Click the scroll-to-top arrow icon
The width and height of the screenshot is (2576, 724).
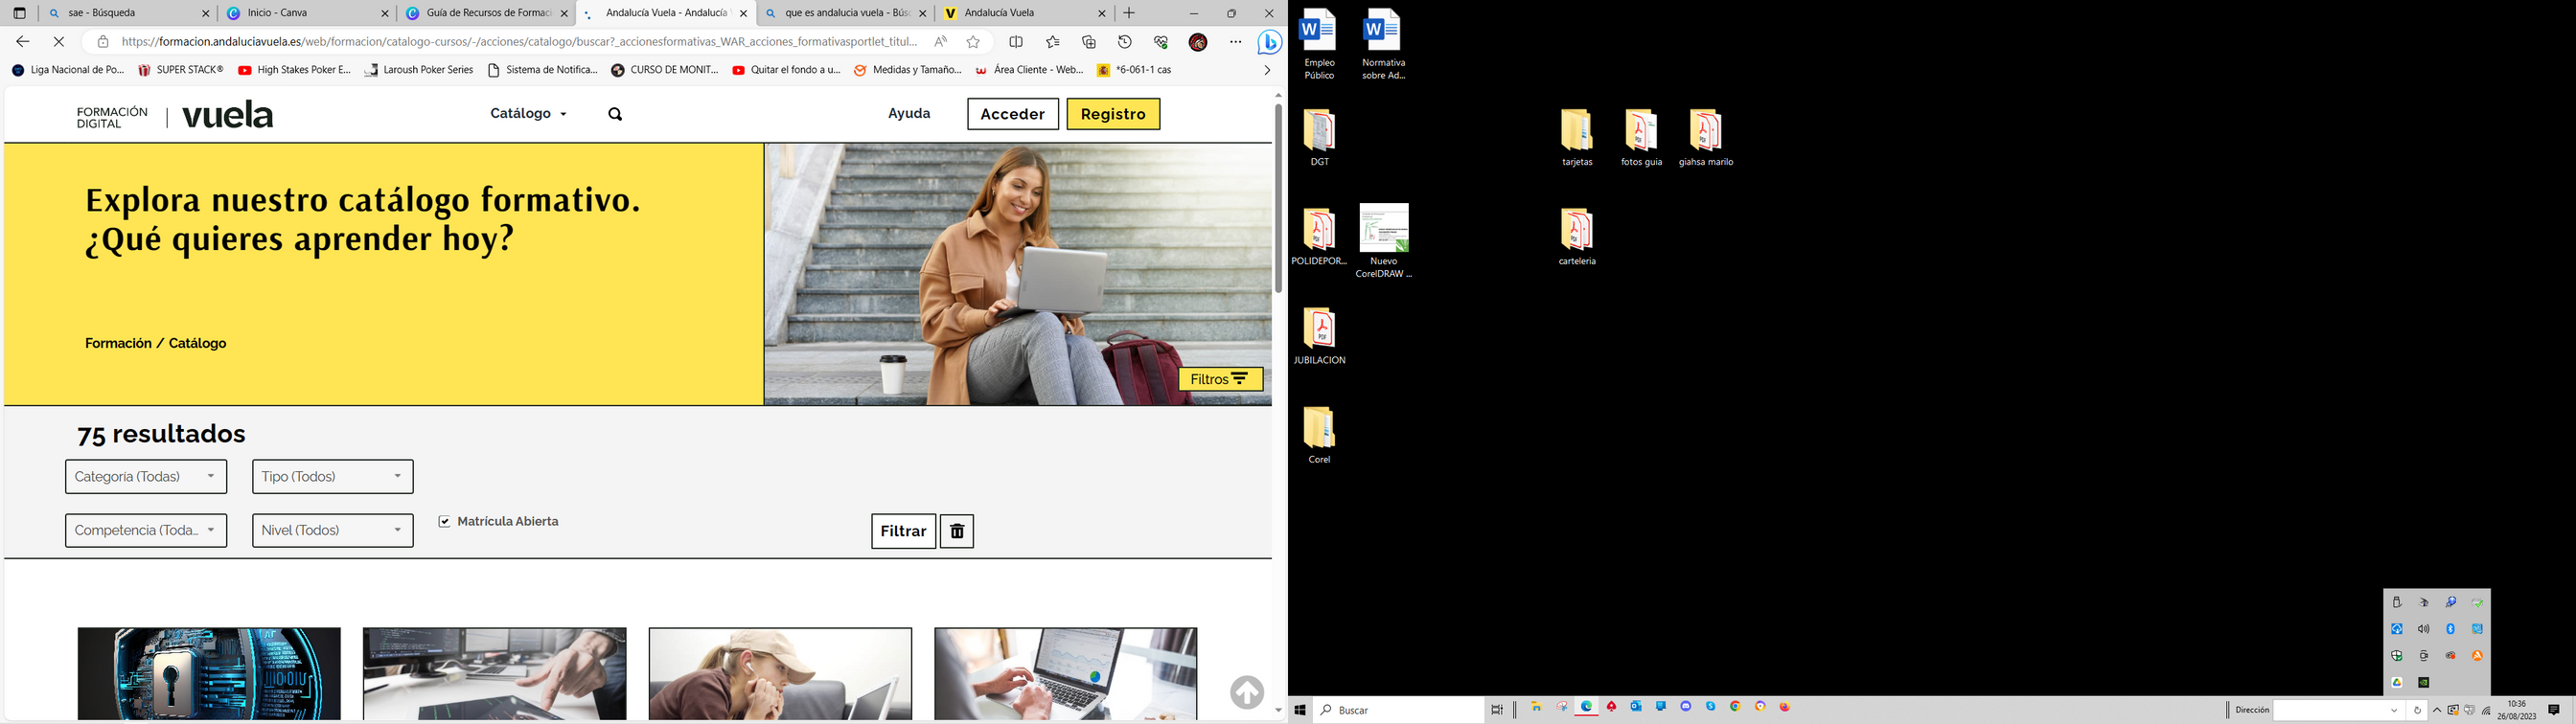(x=1246, y=692)
